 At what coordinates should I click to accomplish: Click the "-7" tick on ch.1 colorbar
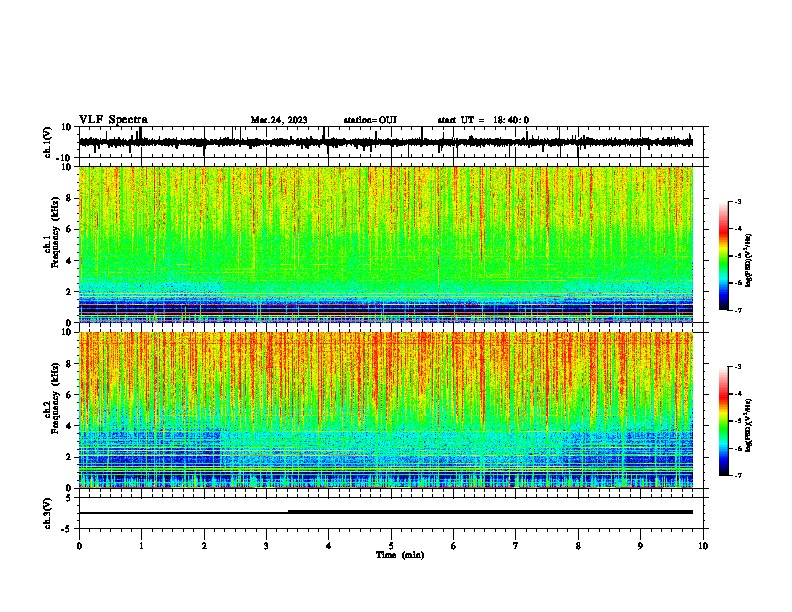(738, 310)
